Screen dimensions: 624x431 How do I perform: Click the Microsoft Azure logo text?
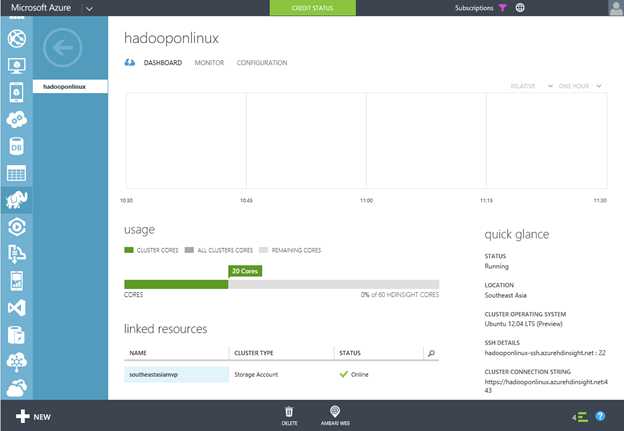click(41, 8)
